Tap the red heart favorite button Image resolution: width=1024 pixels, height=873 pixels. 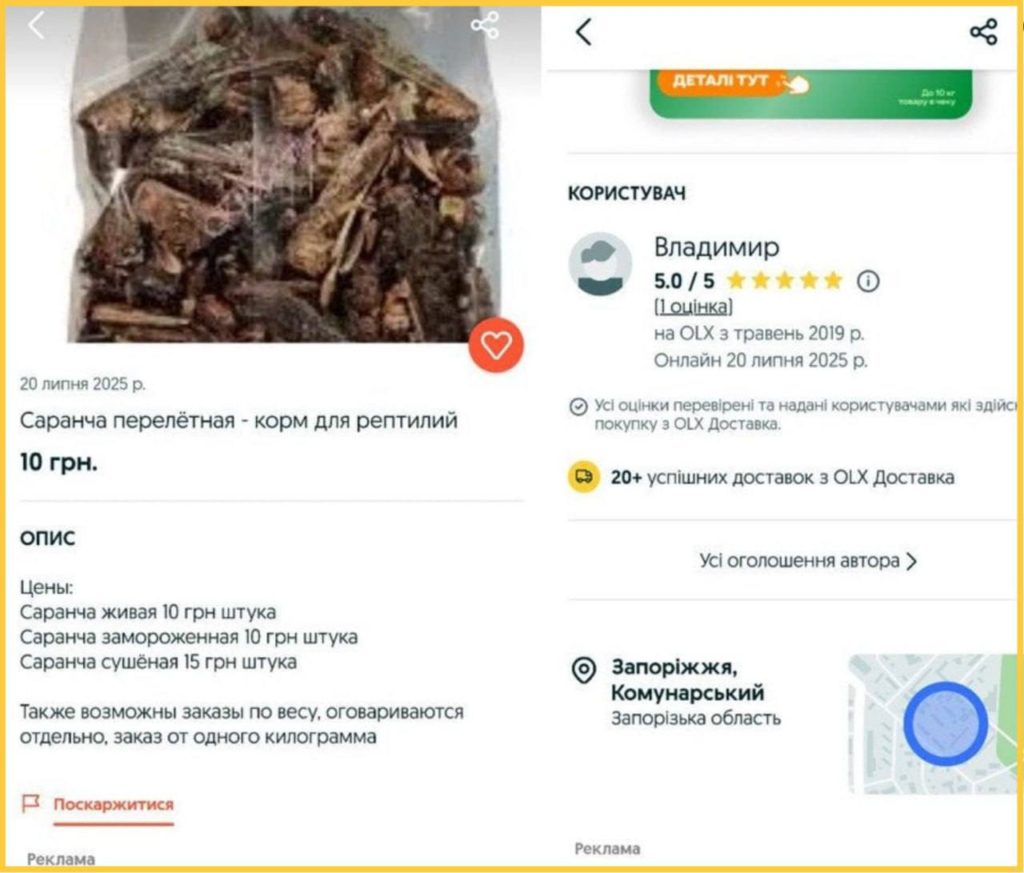[x=496, y=345]
